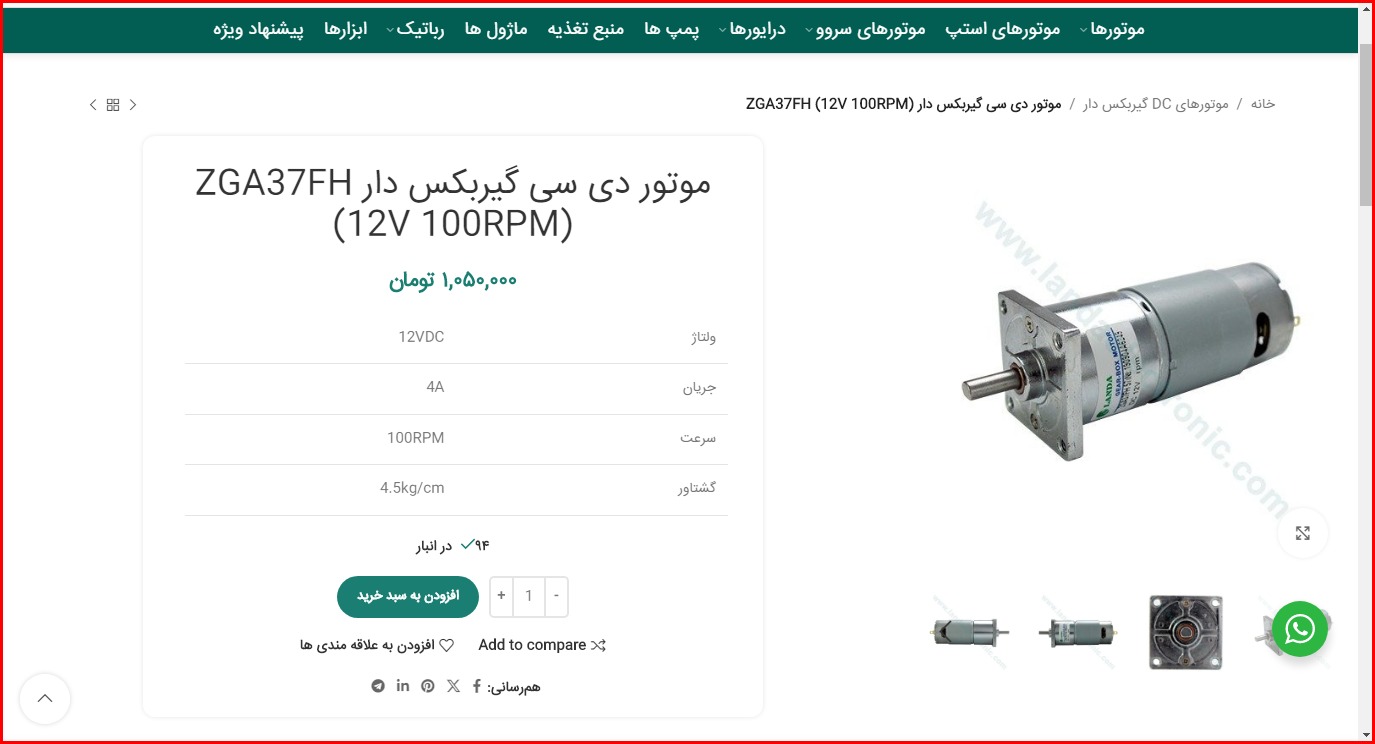The width and height of the screenshot is (1375, 744).
Task: Enlarge product image with expand icon
Action: 1302,533
